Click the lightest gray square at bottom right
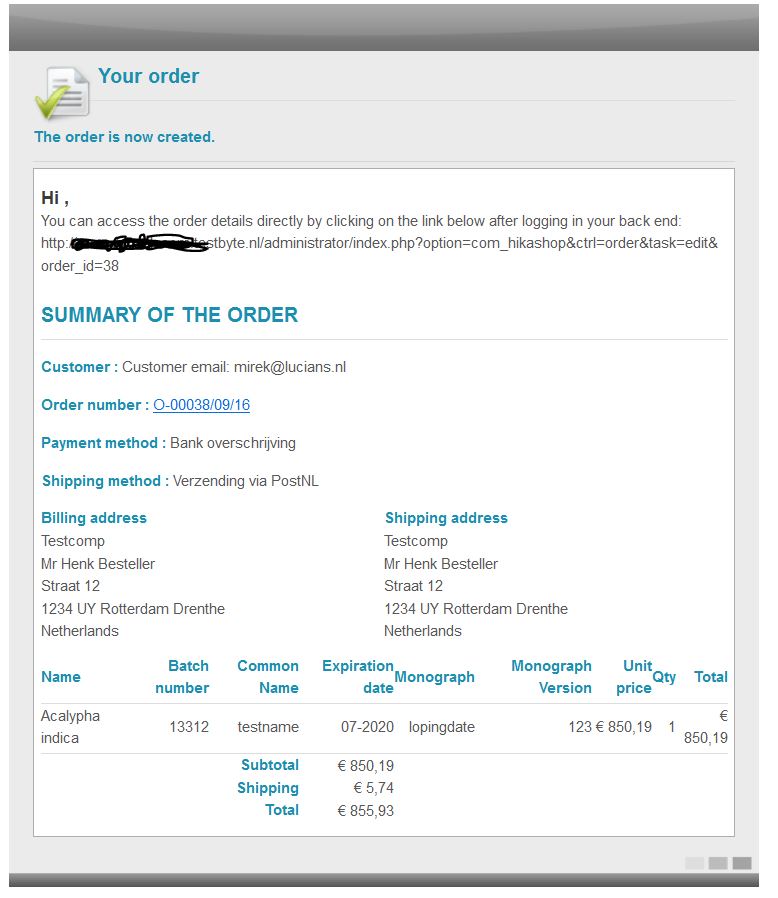Screen dimensions: 778x898 tap(694, 863)
